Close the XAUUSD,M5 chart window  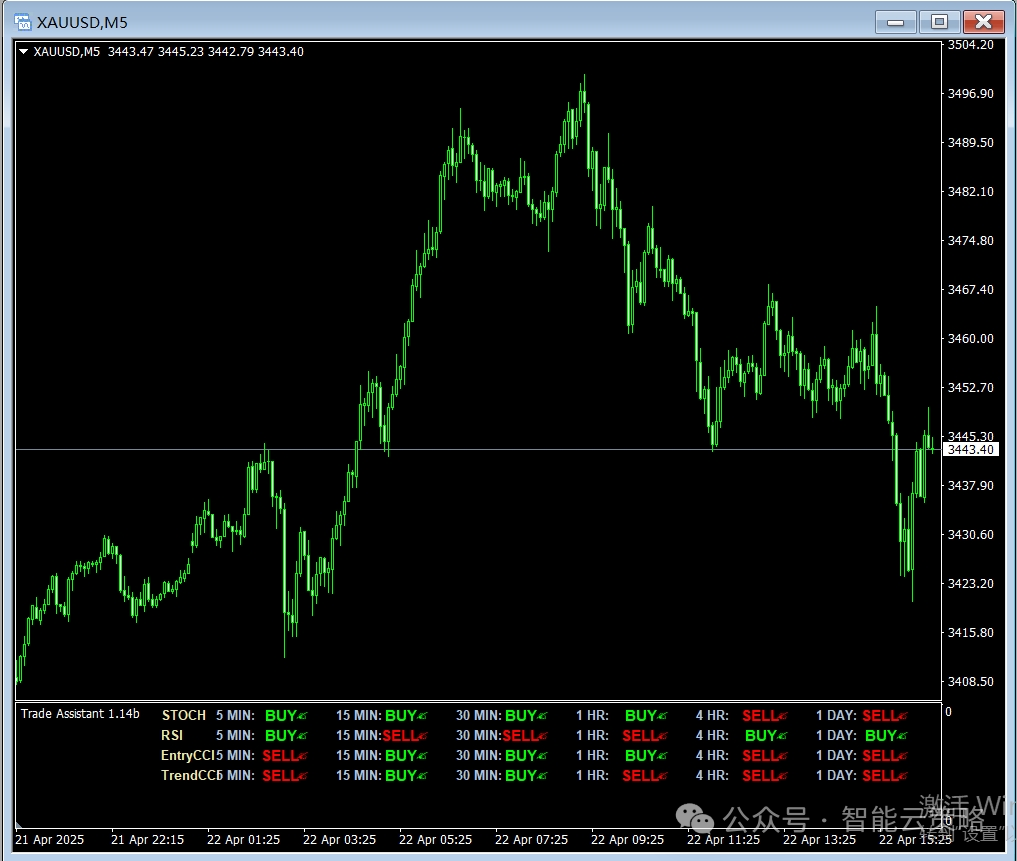point(983,22)
